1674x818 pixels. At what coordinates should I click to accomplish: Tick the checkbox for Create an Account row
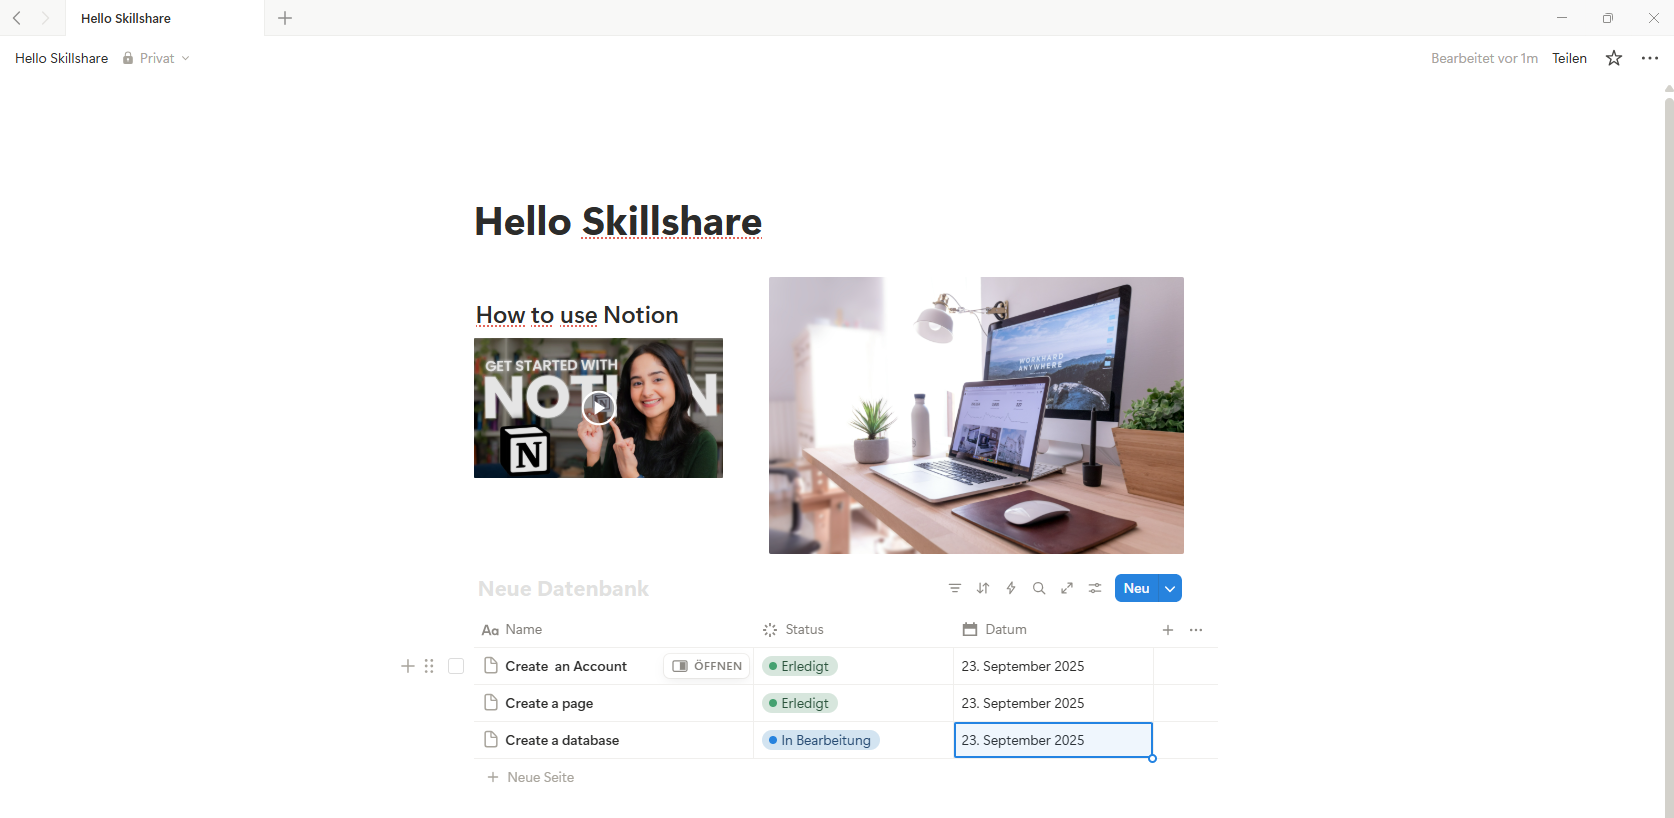pos(456,666)
